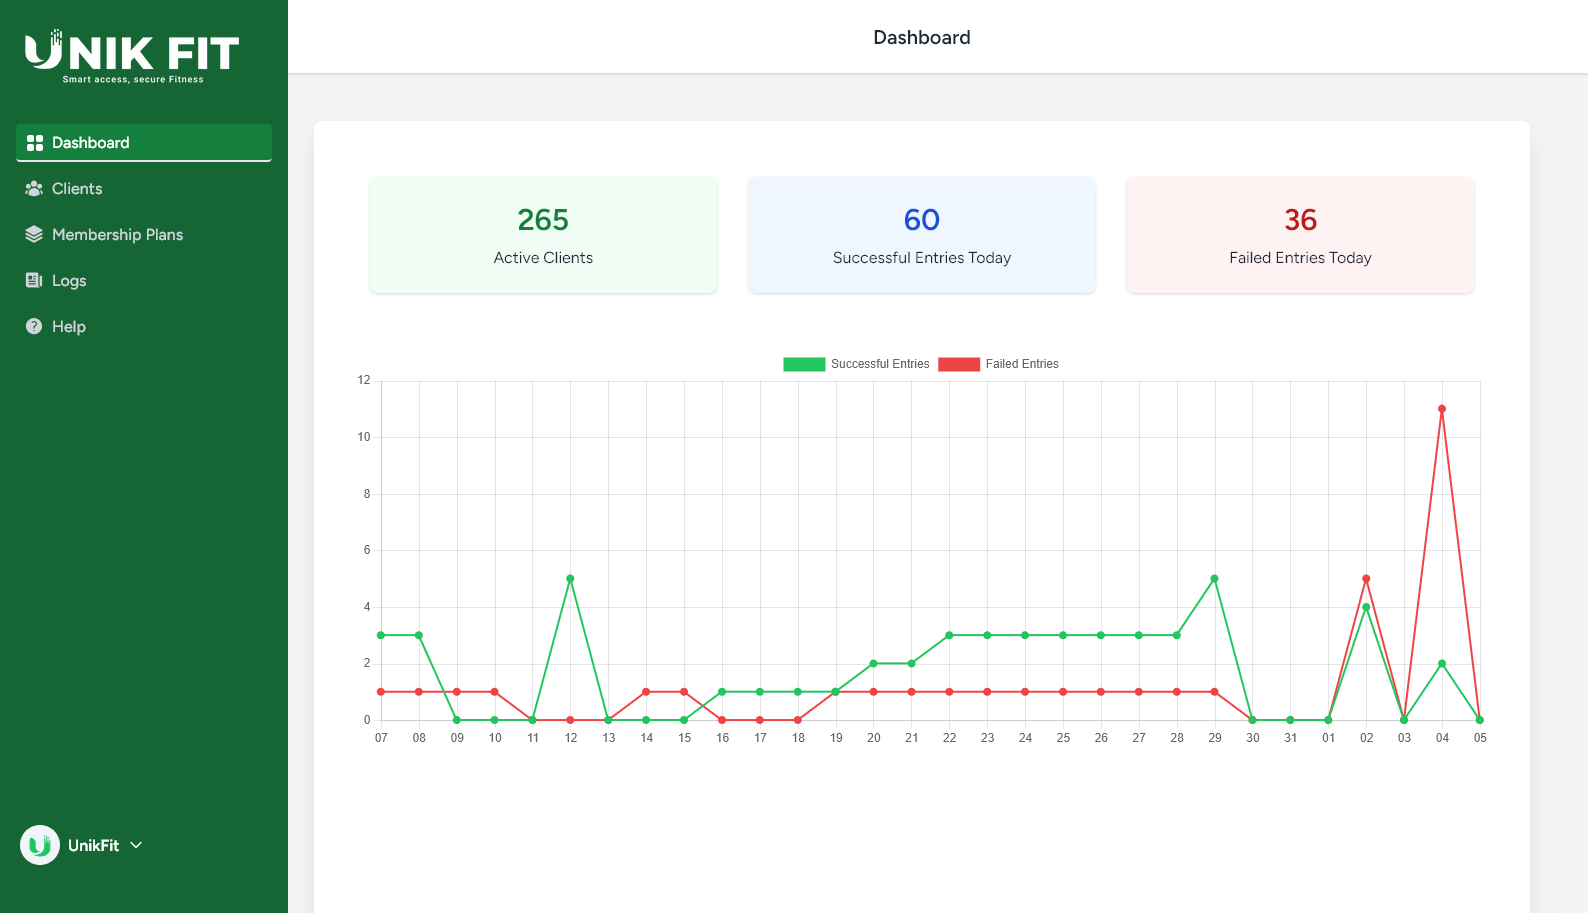1588x913 pixels.
Task: Click the red legend color box
Action: click(958, 364)
